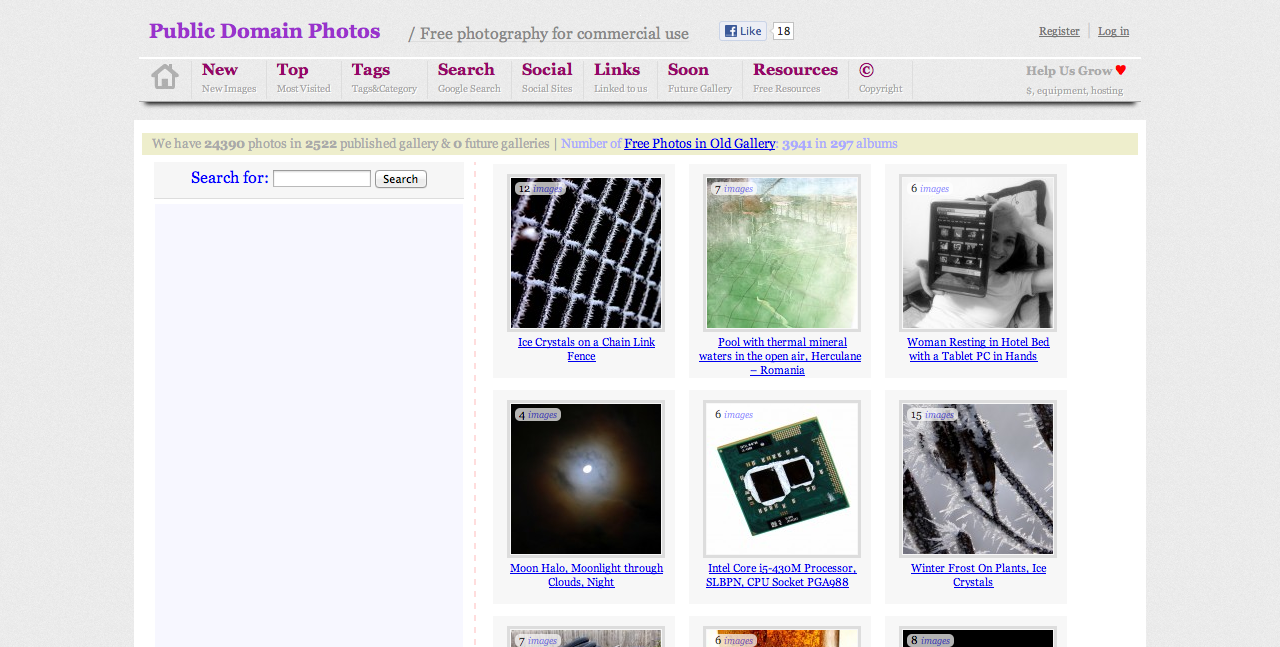The width and height of the screenshot is (1280, 647).
Task: Open the Free Photos in Old Gallery link
Action: point(699,144)
